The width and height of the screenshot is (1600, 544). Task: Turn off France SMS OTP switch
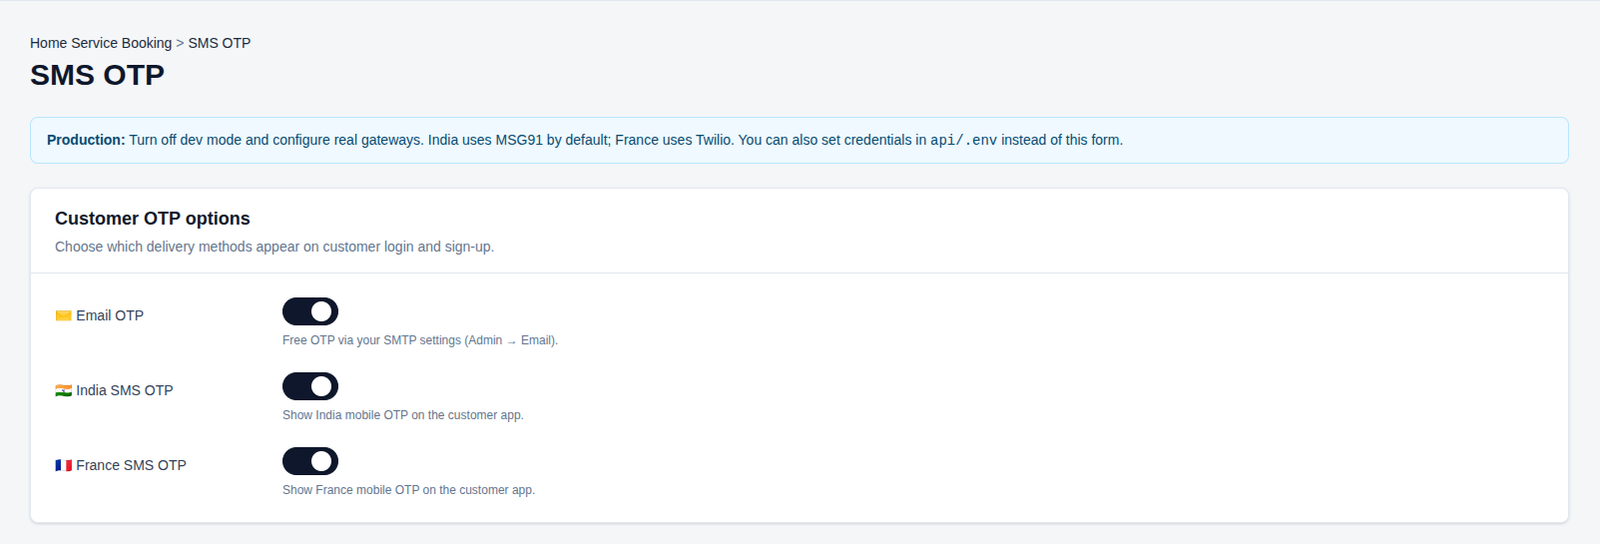(x=310, y=462)
